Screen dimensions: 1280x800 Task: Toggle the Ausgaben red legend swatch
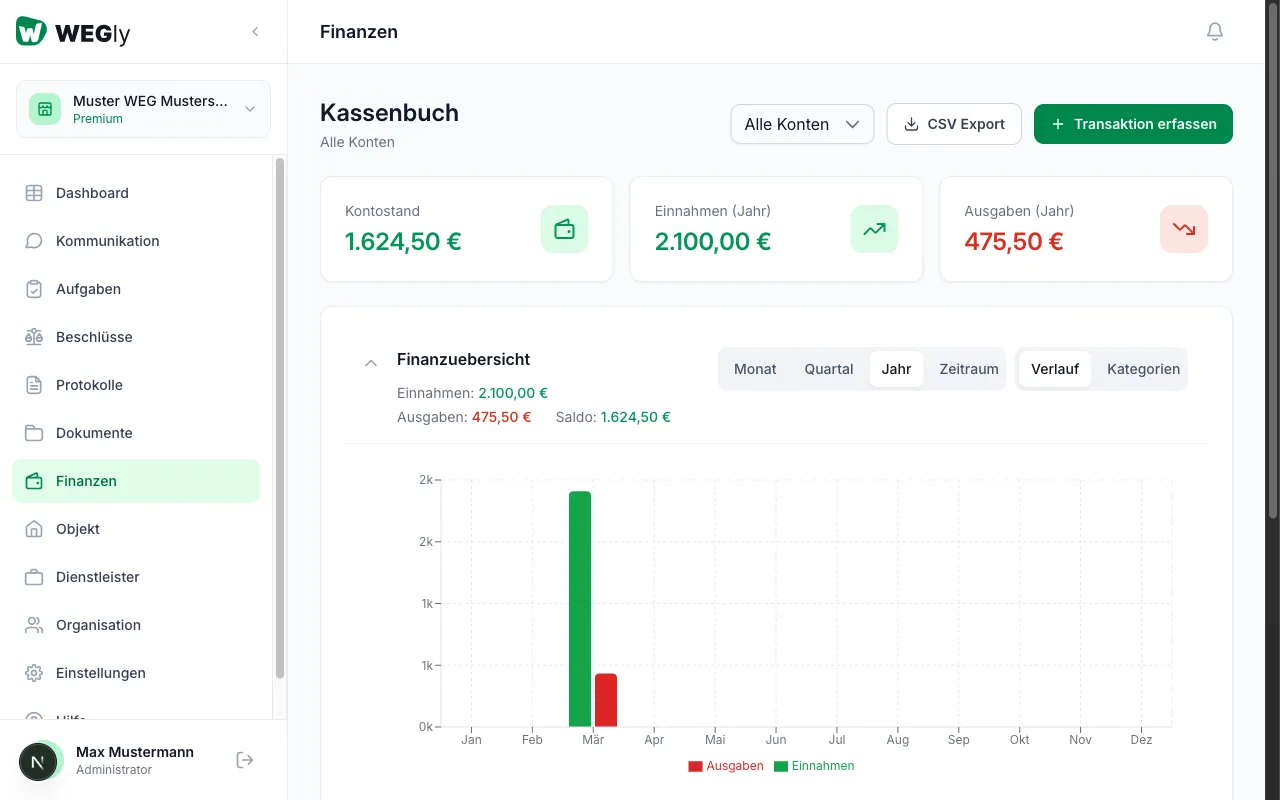coord(695,766)
